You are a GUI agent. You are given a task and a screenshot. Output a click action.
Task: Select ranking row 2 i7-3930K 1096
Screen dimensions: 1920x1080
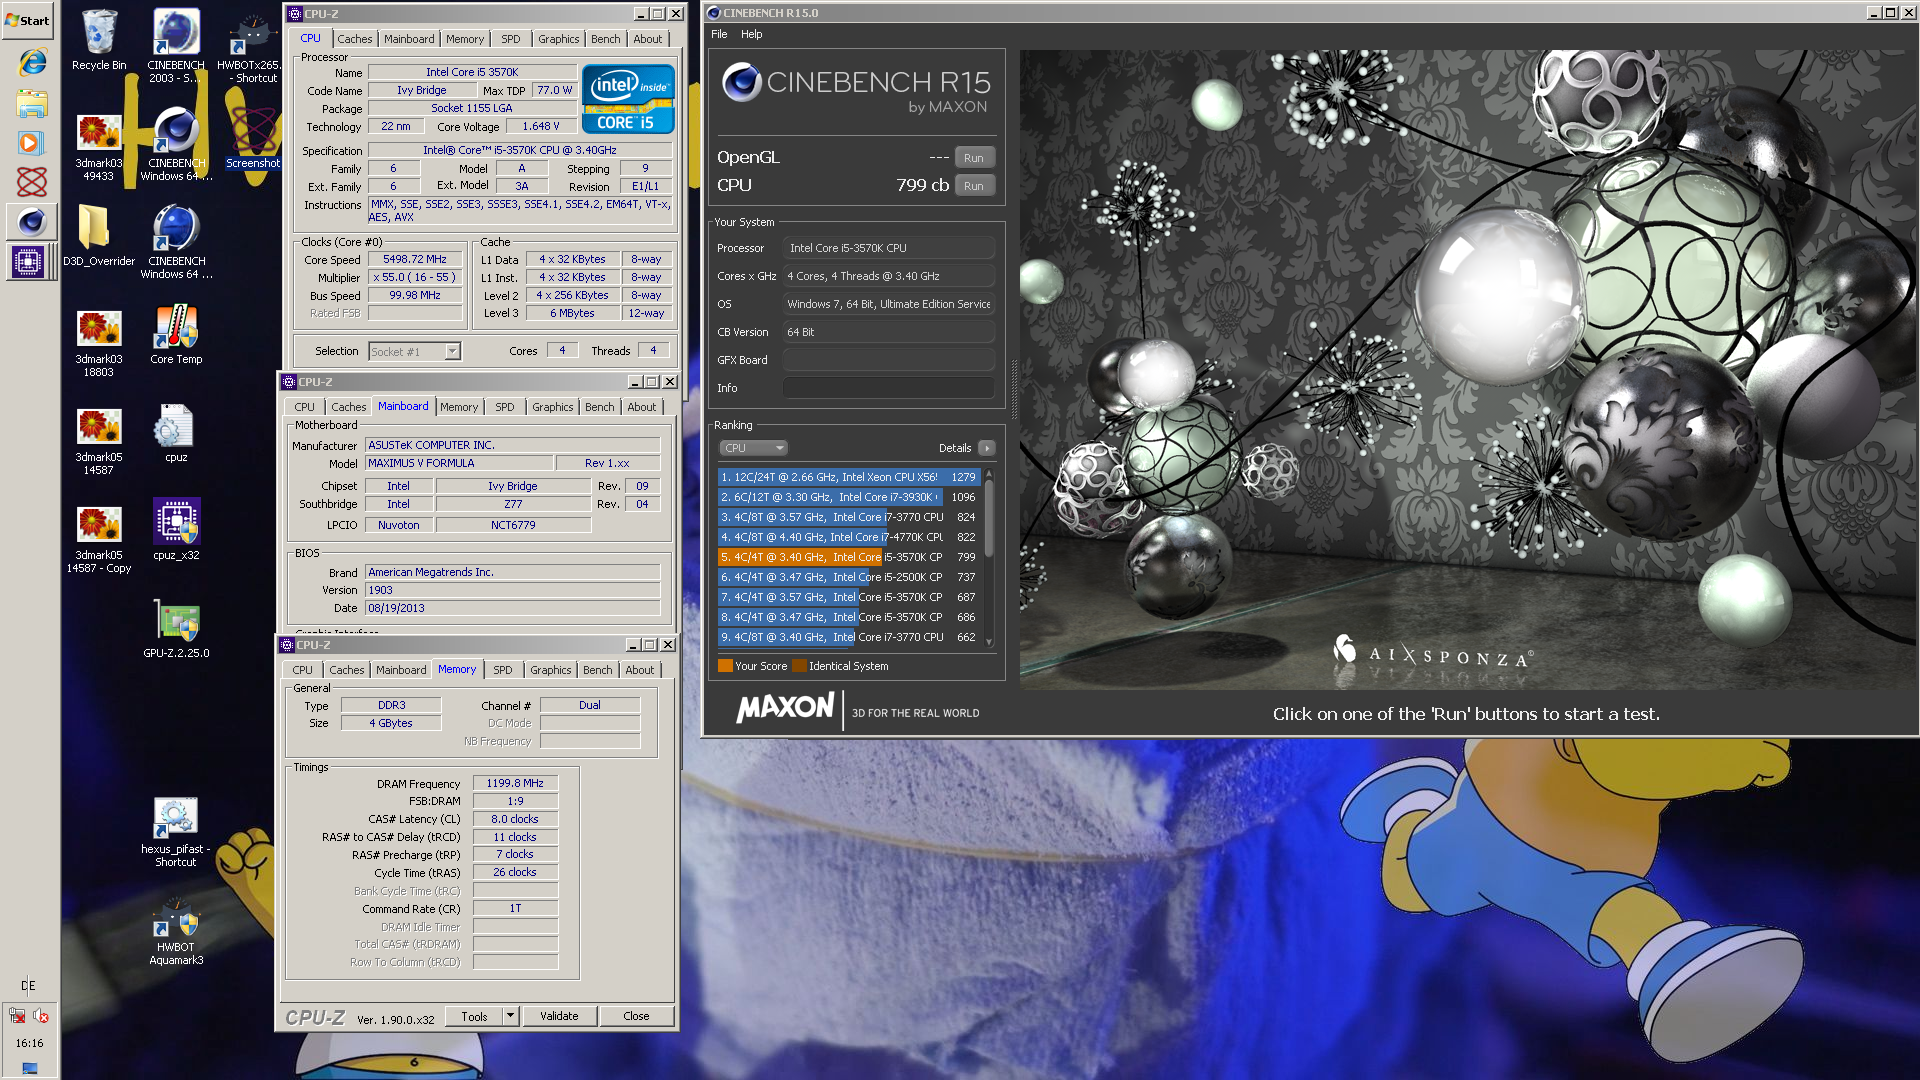point(849,497)
